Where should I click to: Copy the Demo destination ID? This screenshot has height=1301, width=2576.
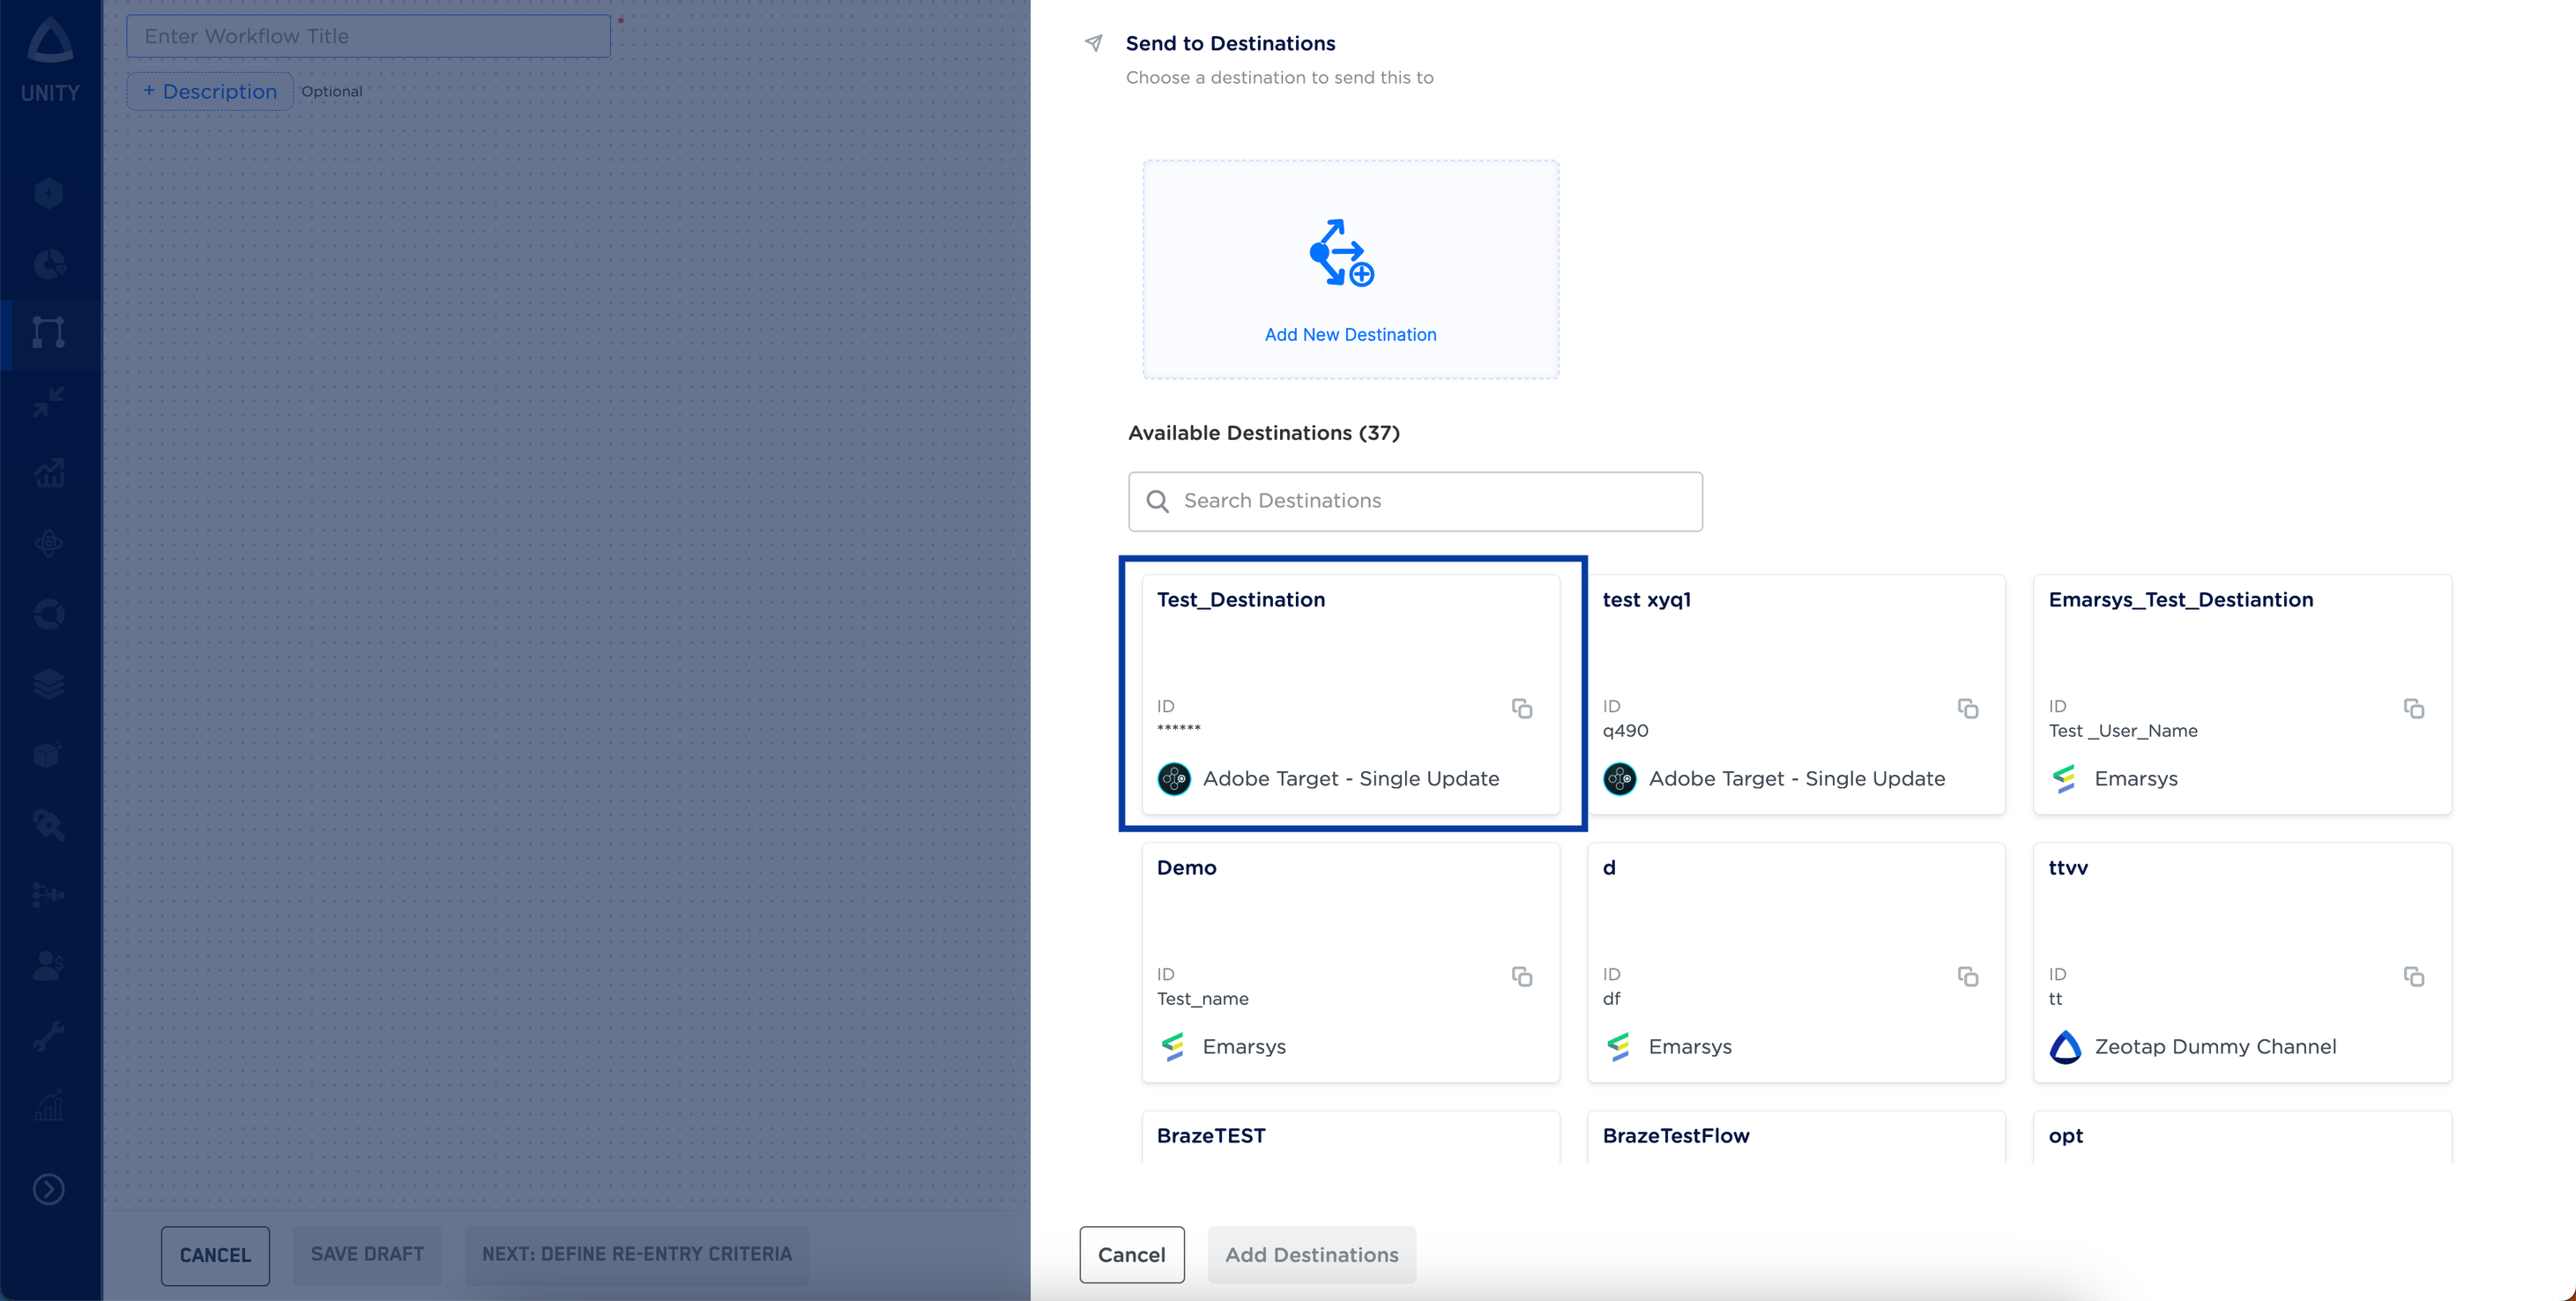click(1521, 976)
